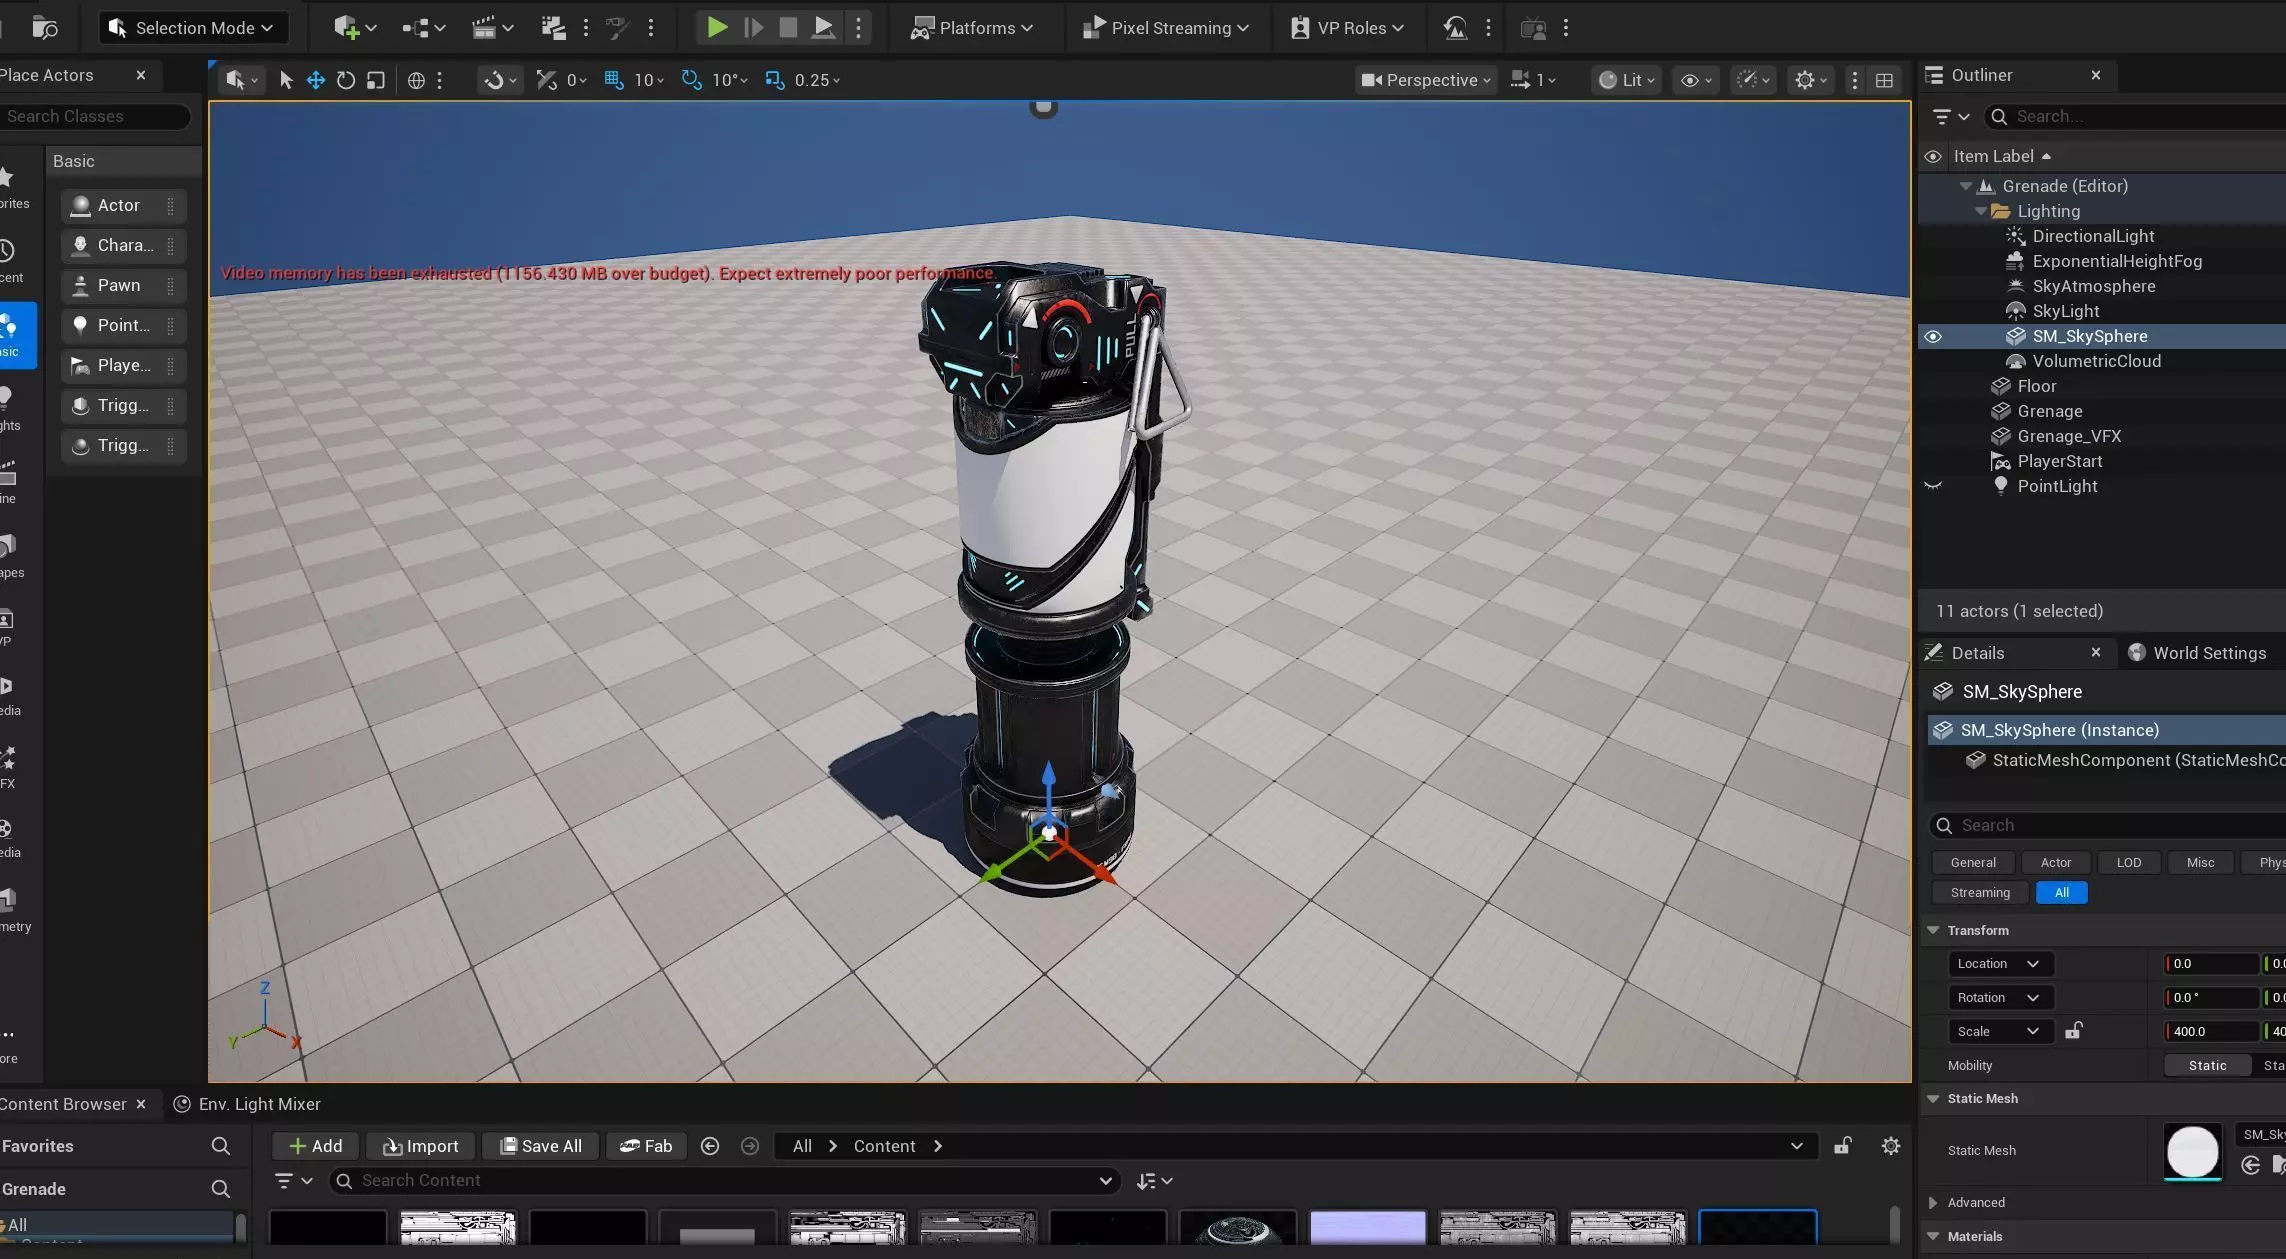Open the VP Roles menu

pos(1348,28)
